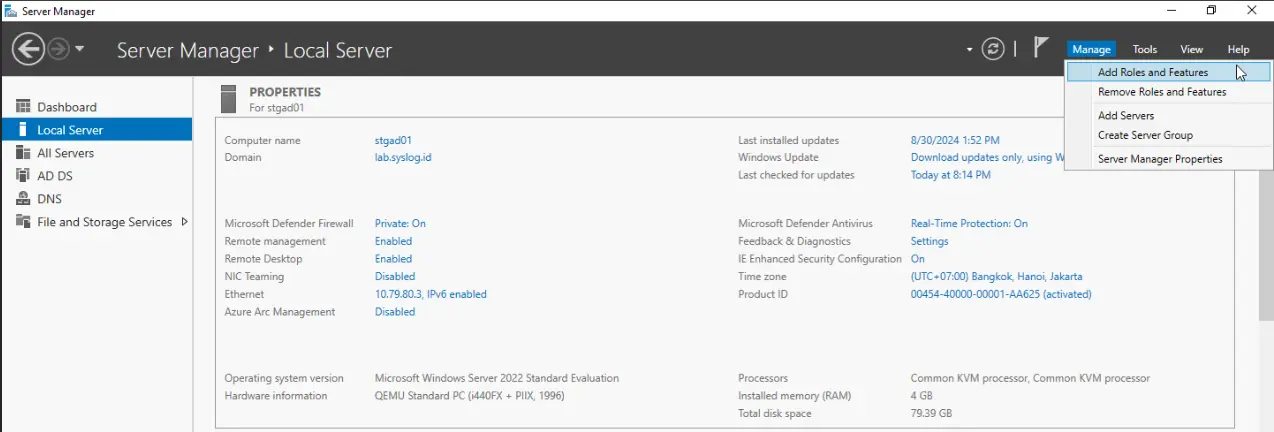
Task: Click the Dashboard icon in sidebar
Action: point(23,107)
